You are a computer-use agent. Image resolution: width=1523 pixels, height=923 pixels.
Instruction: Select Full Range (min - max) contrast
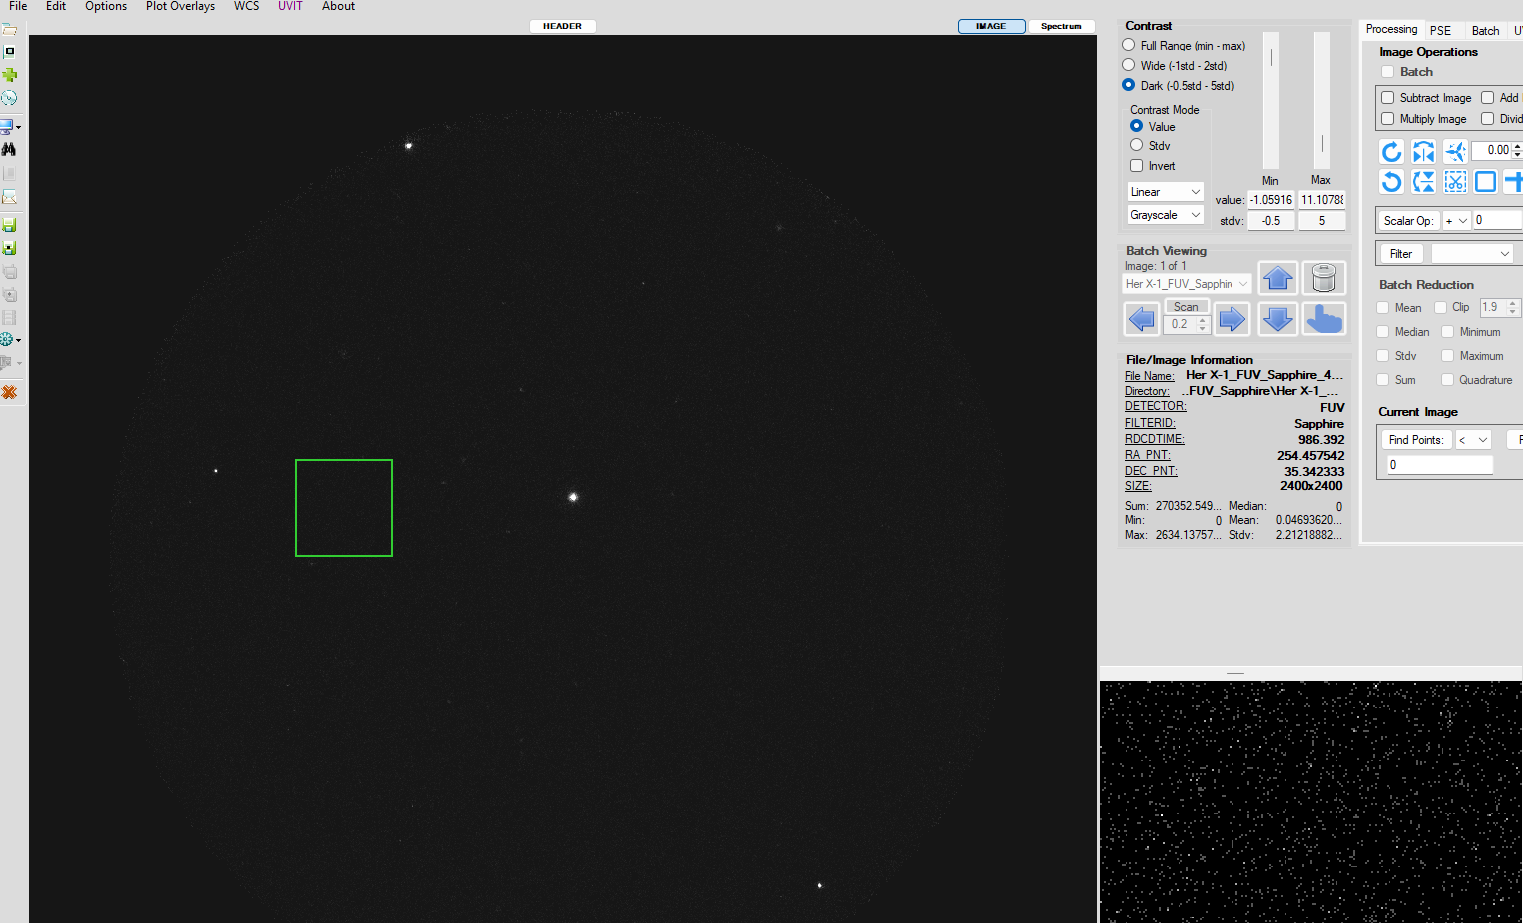point(1129,45)
